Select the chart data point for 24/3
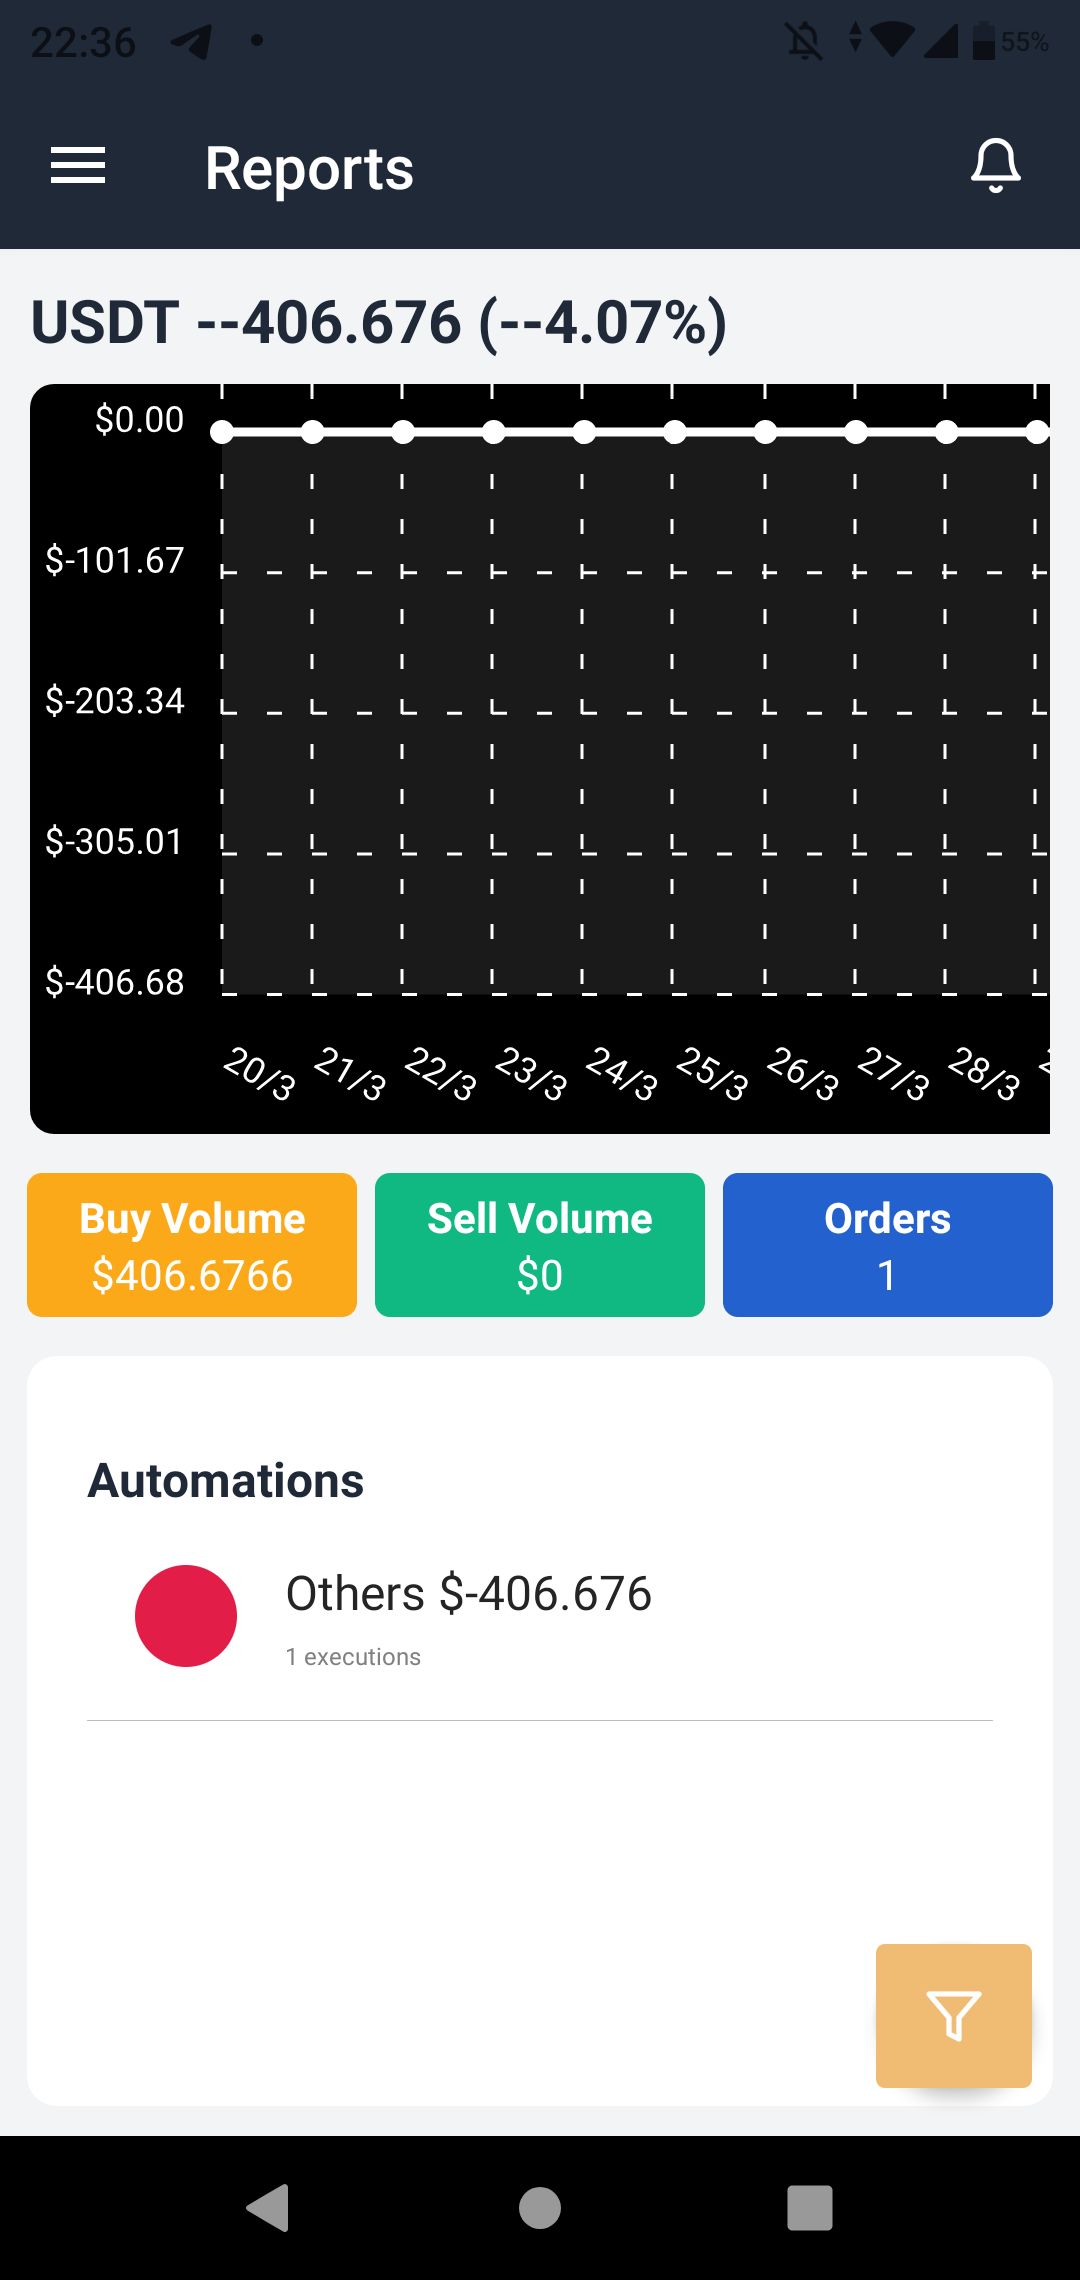The image size is (1080, 2280). click(x=584, y=432)
